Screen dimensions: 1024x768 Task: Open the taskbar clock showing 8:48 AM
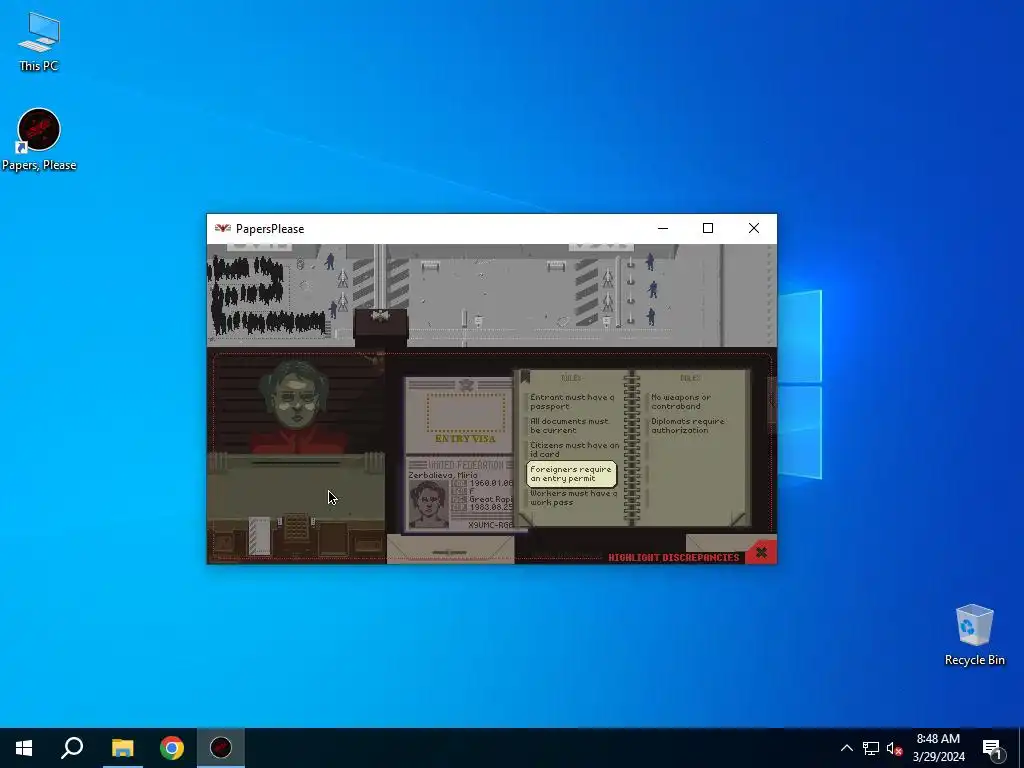[x=938, y=748]
